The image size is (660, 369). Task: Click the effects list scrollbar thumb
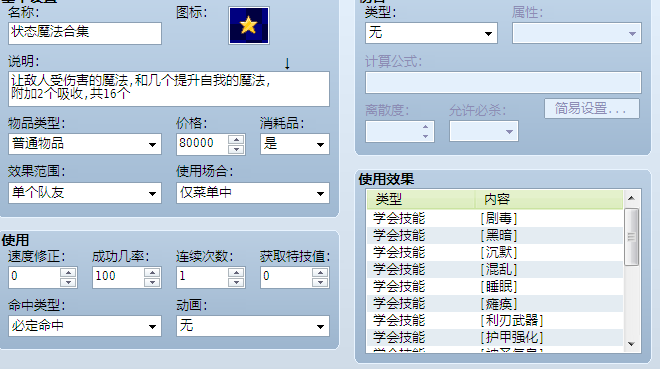point(631,237)
